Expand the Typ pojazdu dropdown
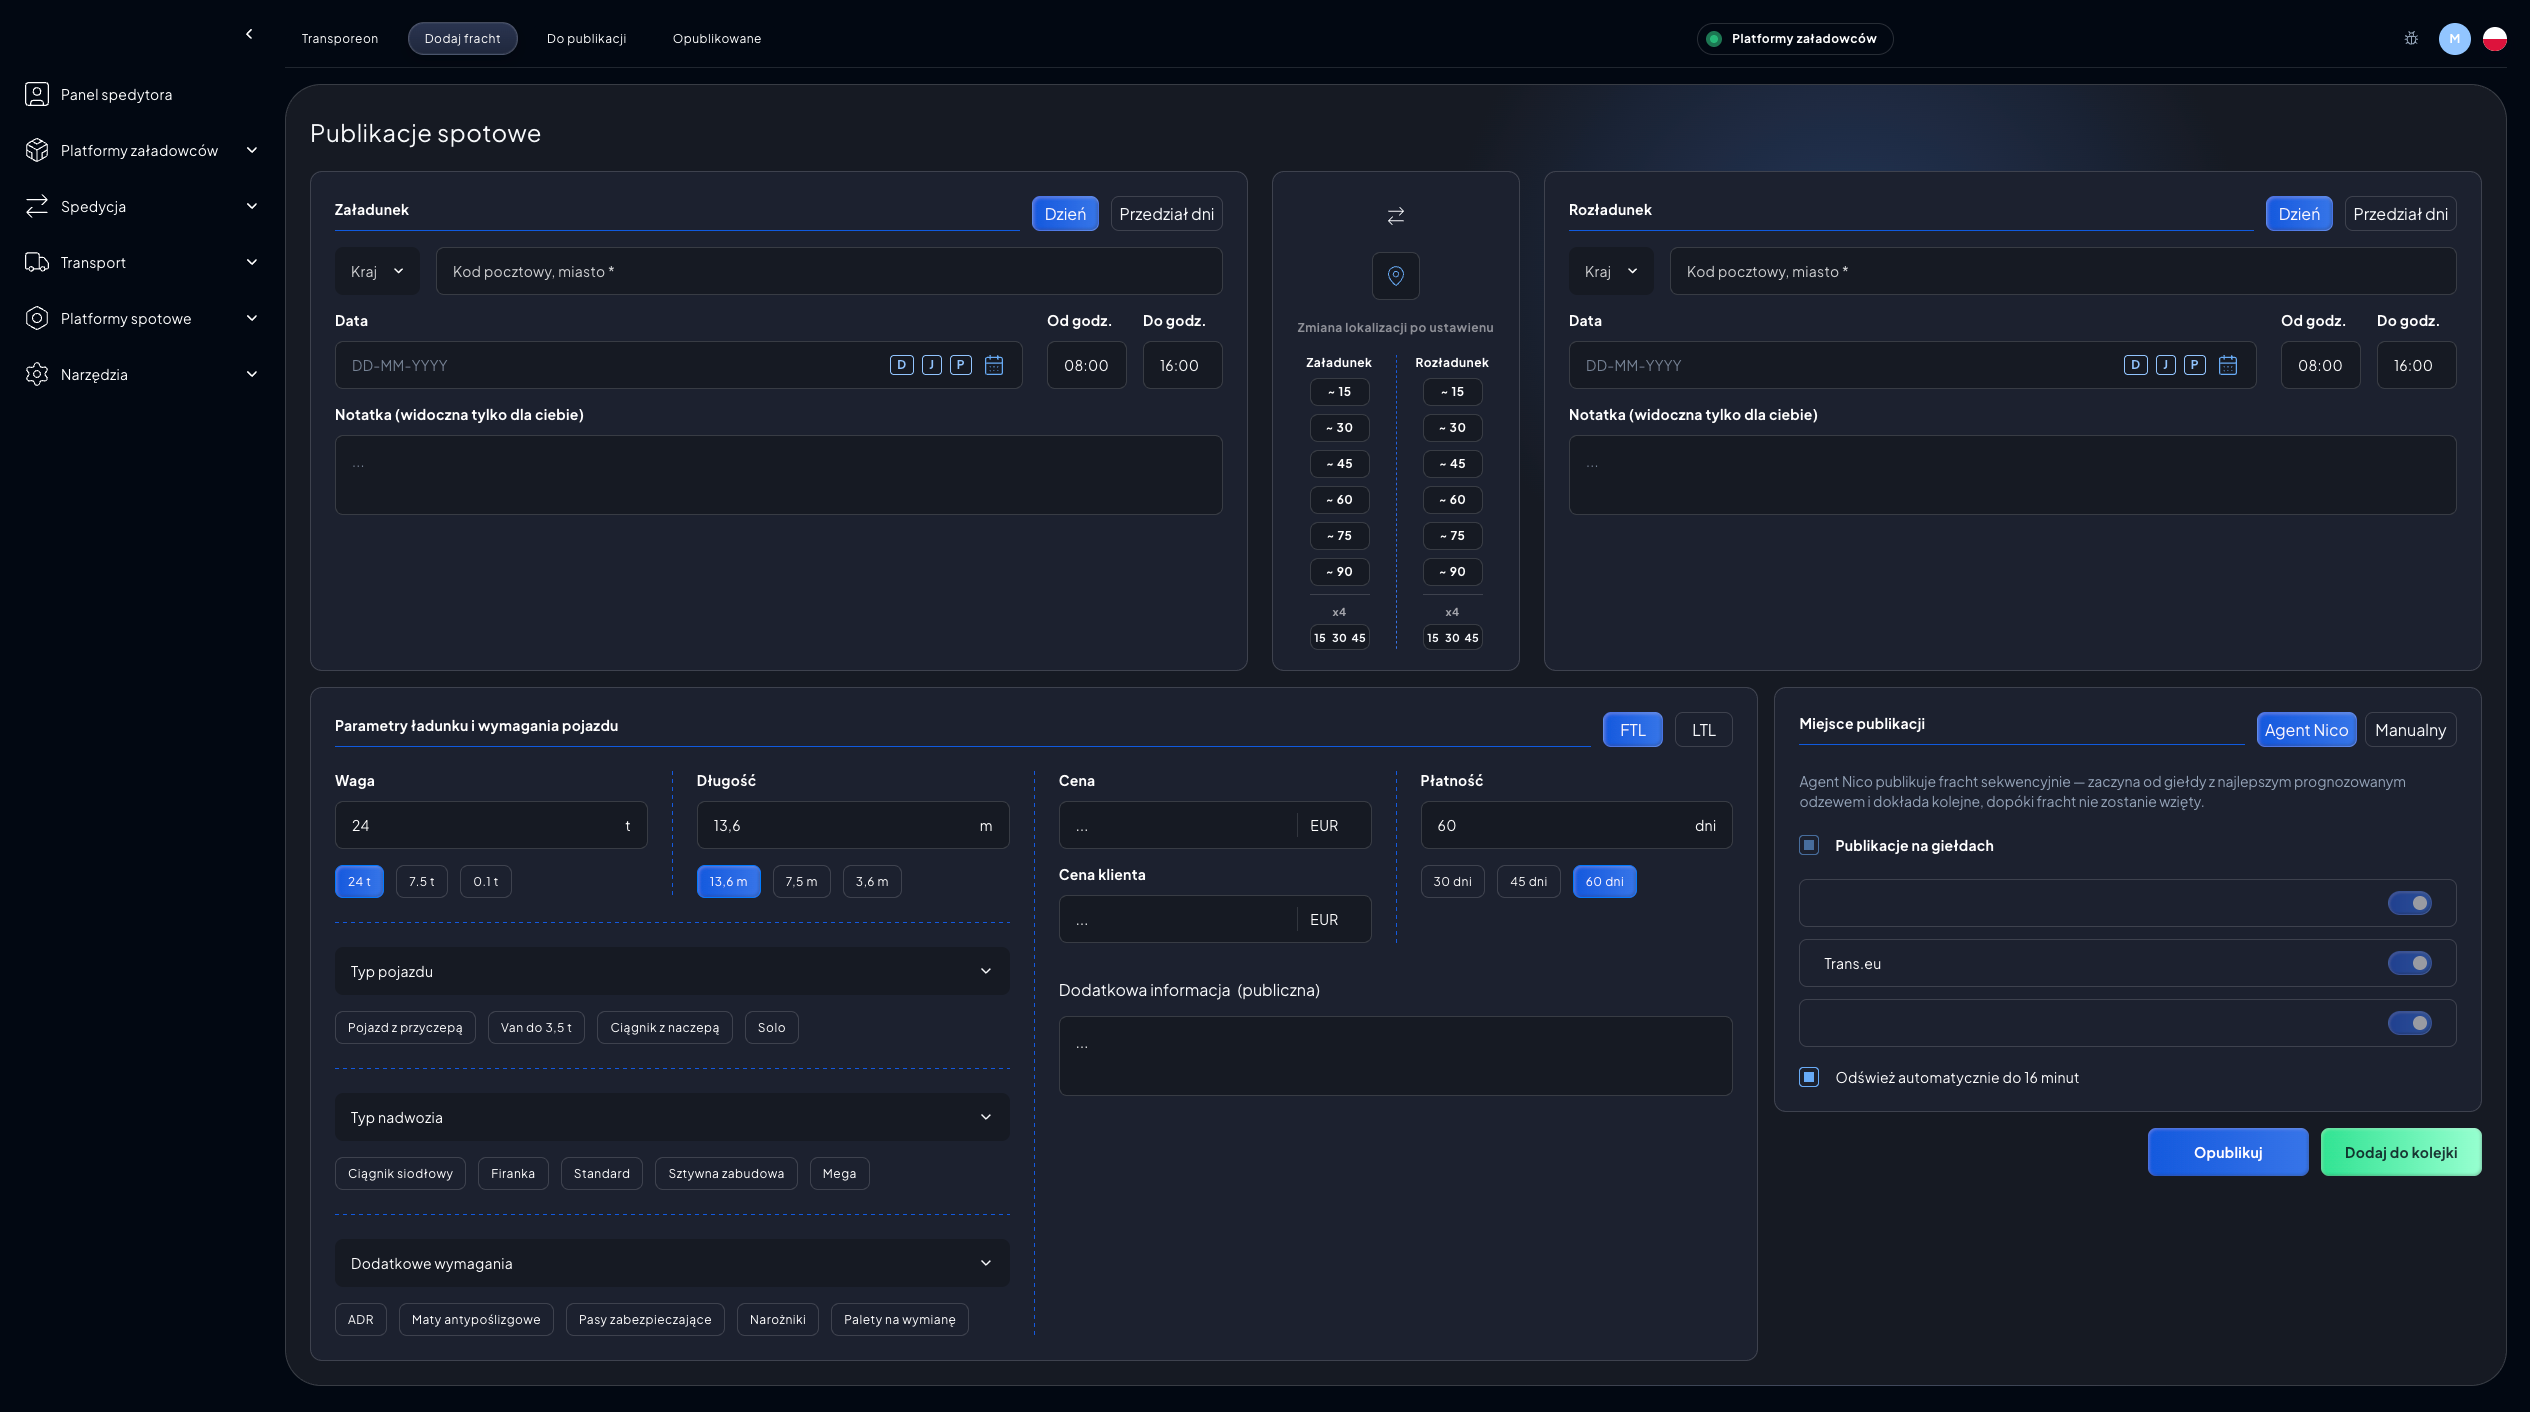 click(x=672, y=971)
